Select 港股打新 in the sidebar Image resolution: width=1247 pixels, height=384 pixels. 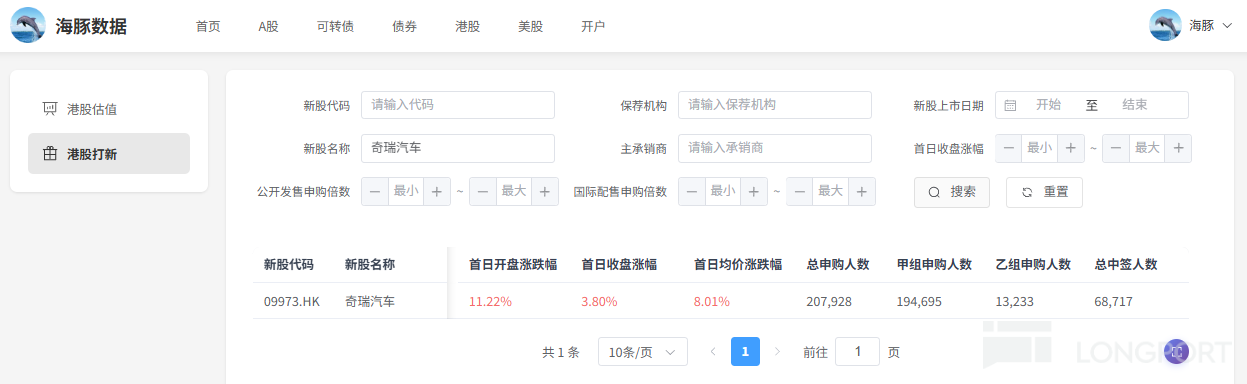click(x=109, y=154)
